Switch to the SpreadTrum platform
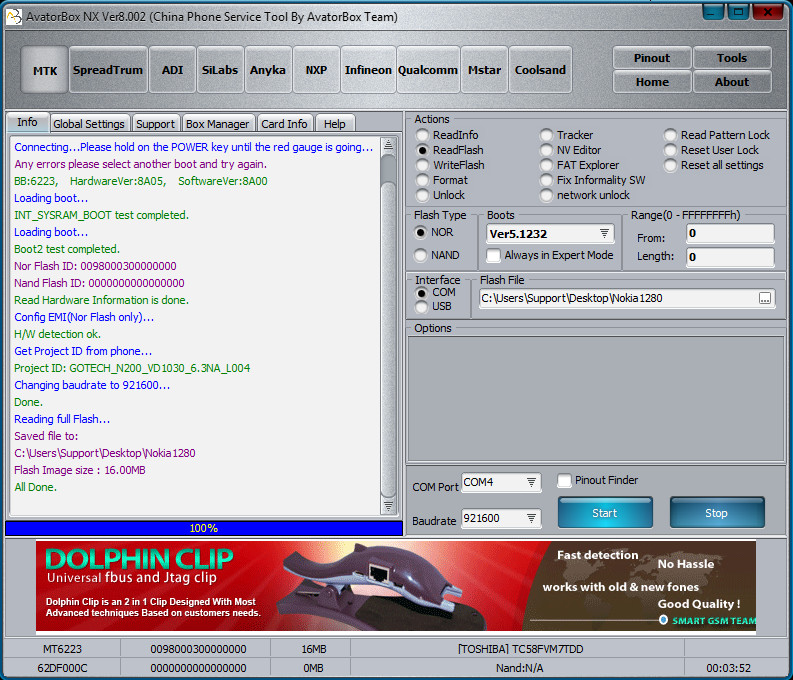The width and height of the screenshot is (793, 680). pyautogui.click(x=108, y=70)
